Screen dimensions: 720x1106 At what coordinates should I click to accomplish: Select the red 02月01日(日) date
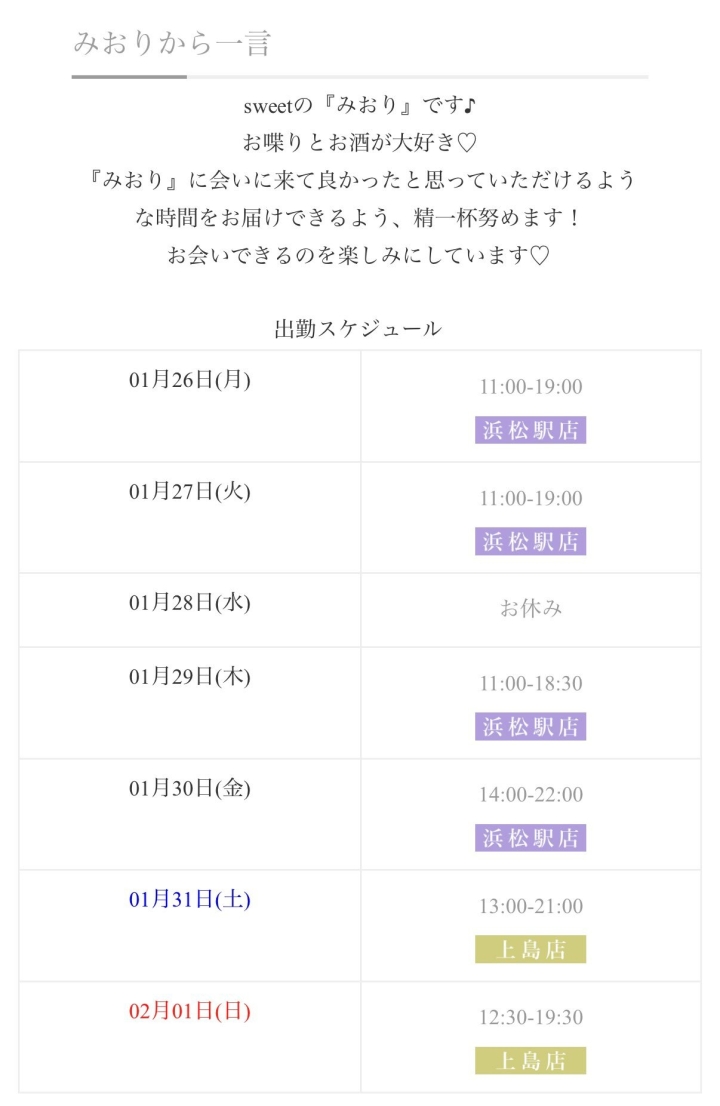click(190, 1011)
